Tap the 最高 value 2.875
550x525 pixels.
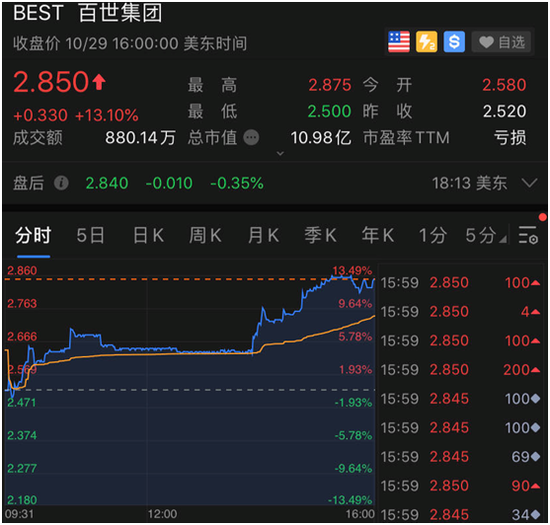(330, 85)
